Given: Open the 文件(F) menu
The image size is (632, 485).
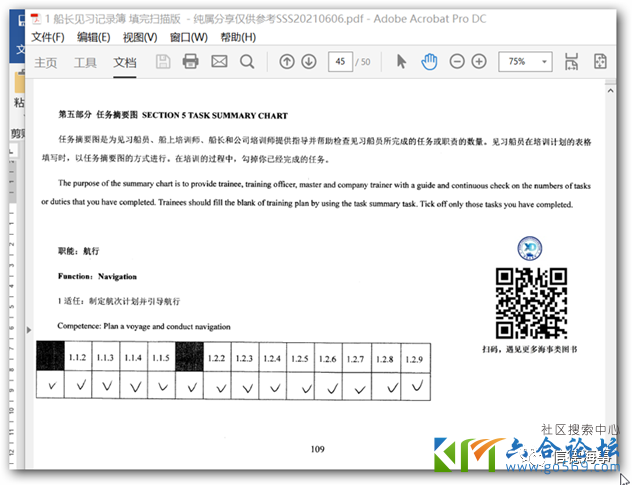Looking at the screenshot, I should (47, 37).
